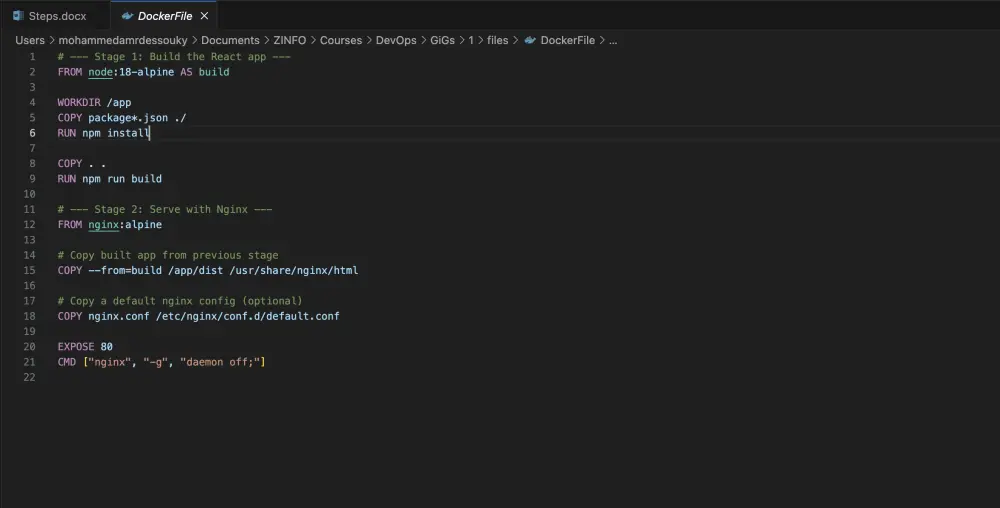Click the Docker whale icon on DockerFile tab
The height and width of the screenshot is (508, 1000).
pyautogui.click(x=126, y=16)
